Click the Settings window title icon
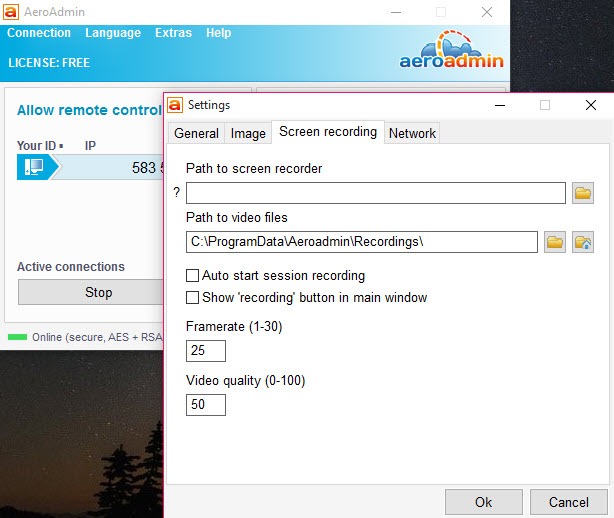 click(175, 105)
